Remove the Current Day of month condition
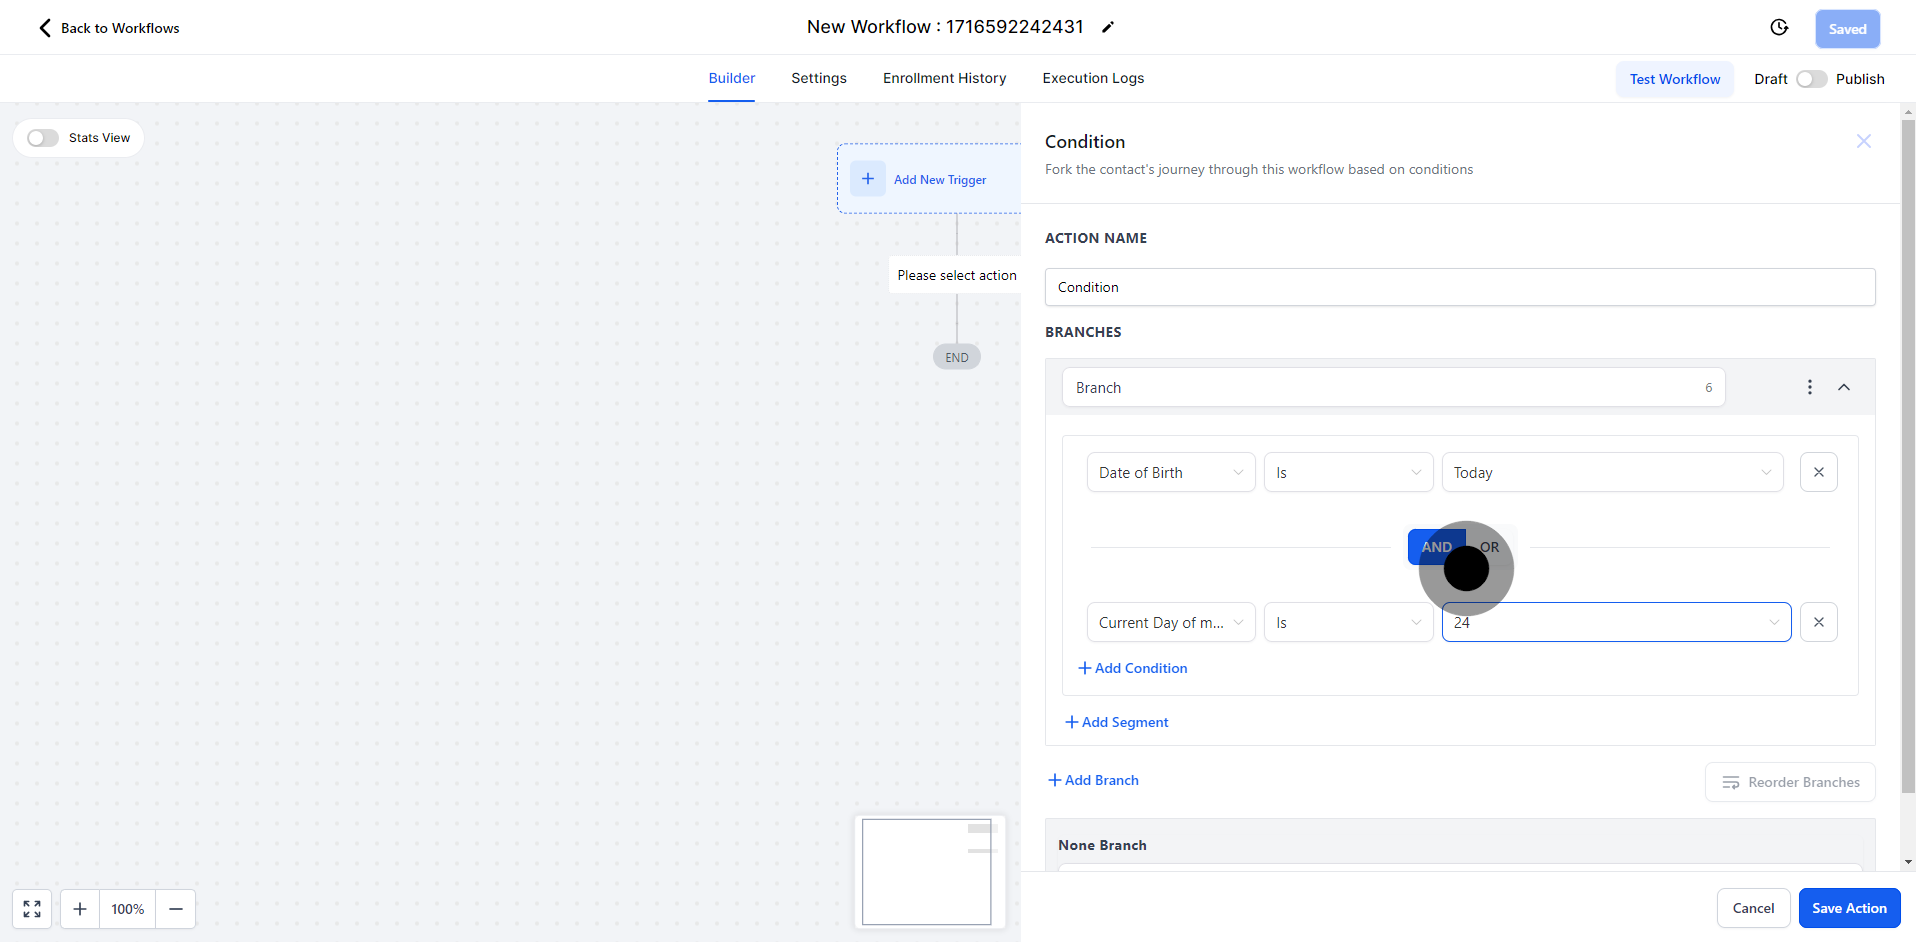 [x=1818, y=622]
